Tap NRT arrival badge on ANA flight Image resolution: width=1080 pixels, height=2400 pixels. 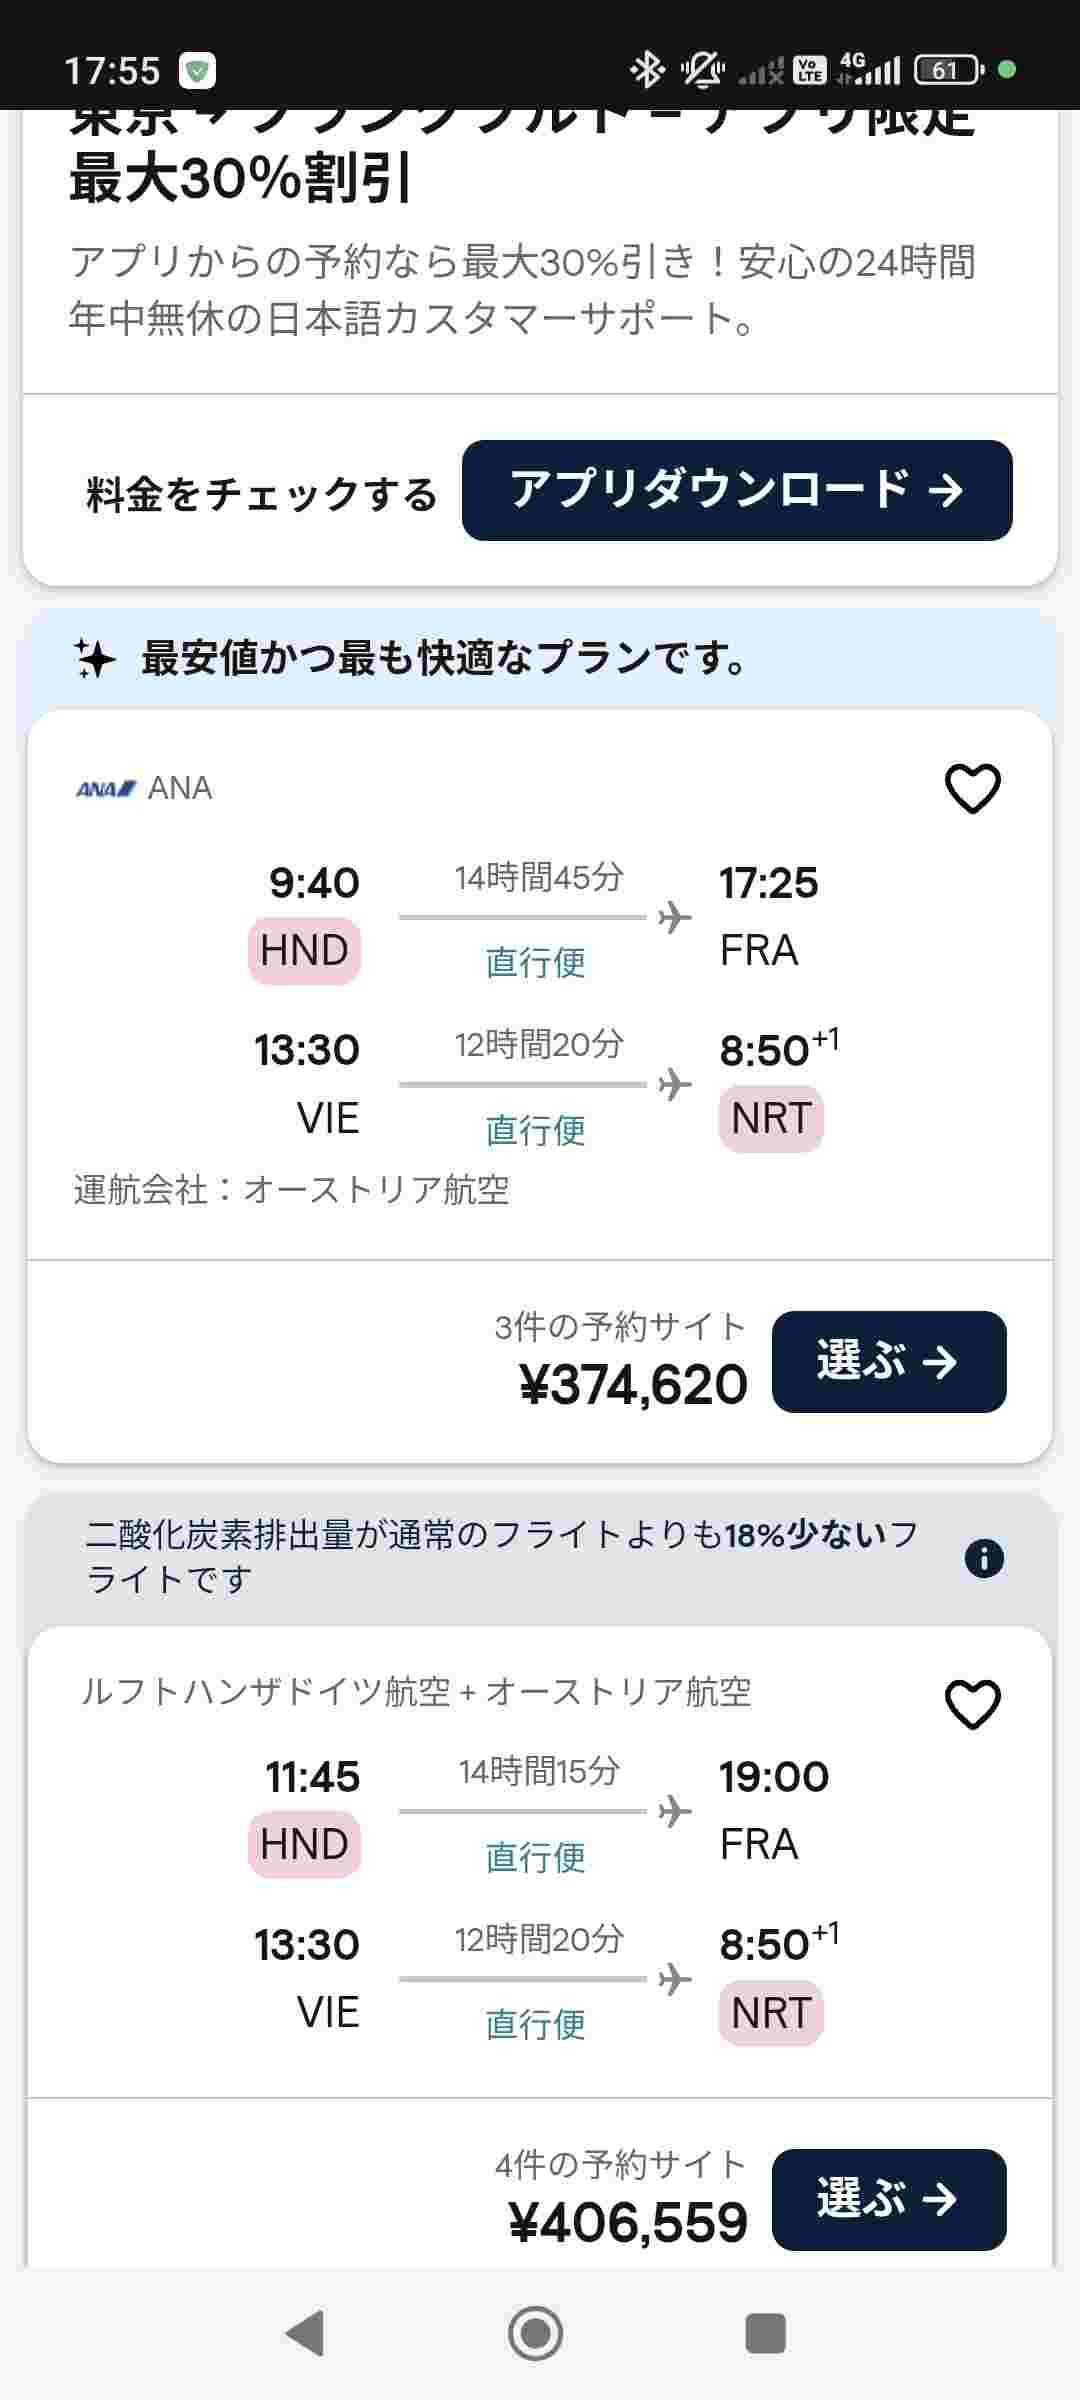pos(770,1118)
